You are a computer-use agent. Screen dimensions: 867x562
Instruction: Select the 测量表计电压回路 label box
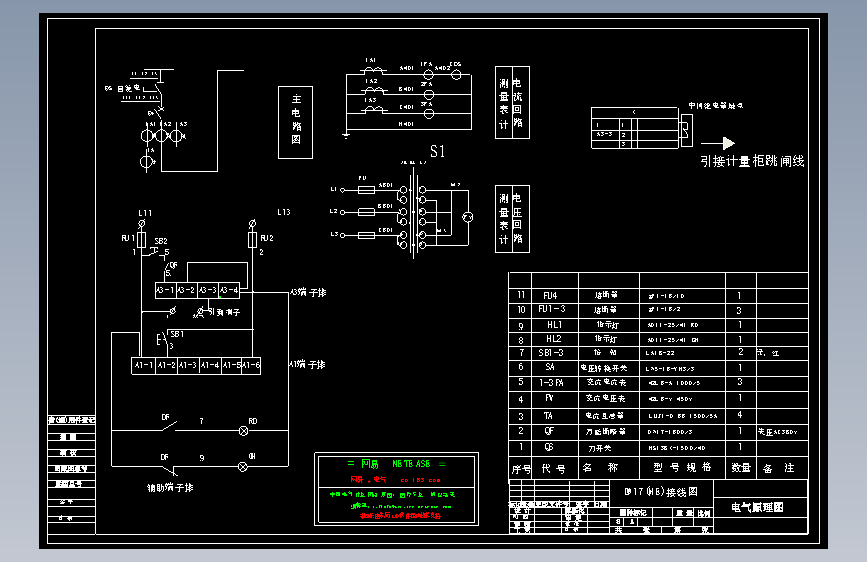pos(512,219)
